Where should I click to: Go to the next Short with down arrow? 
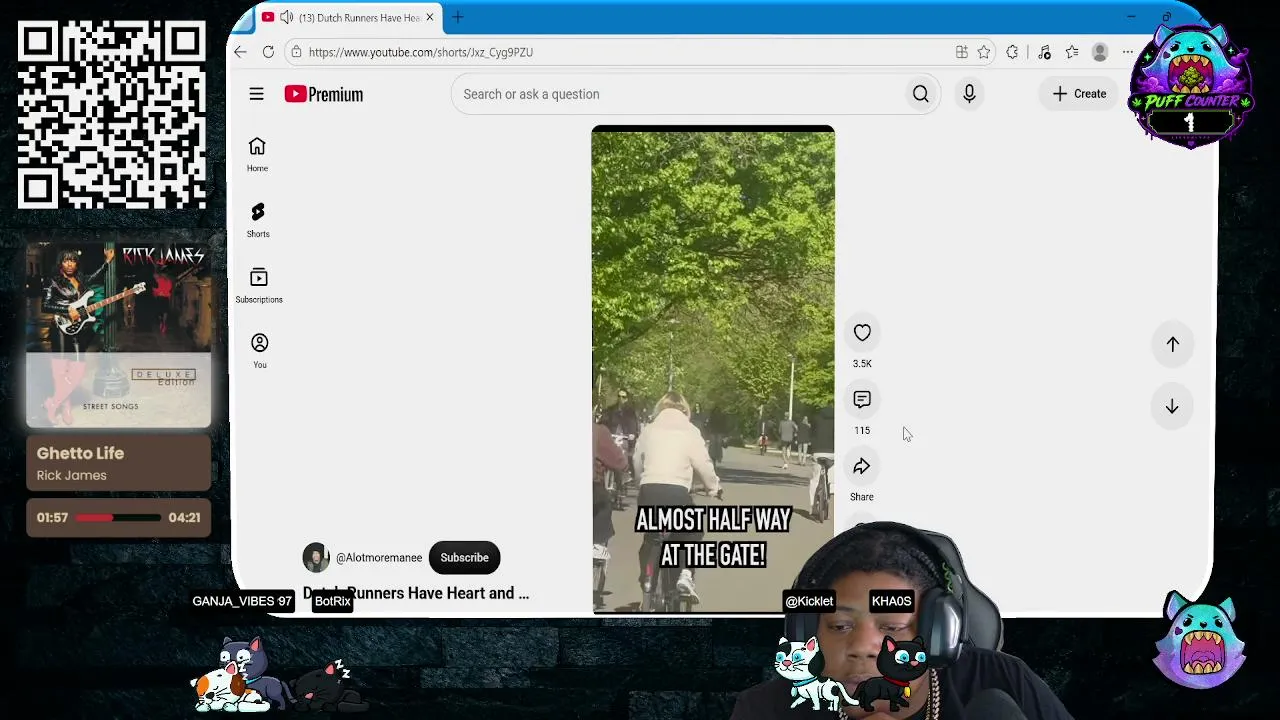click(1172, 407)
